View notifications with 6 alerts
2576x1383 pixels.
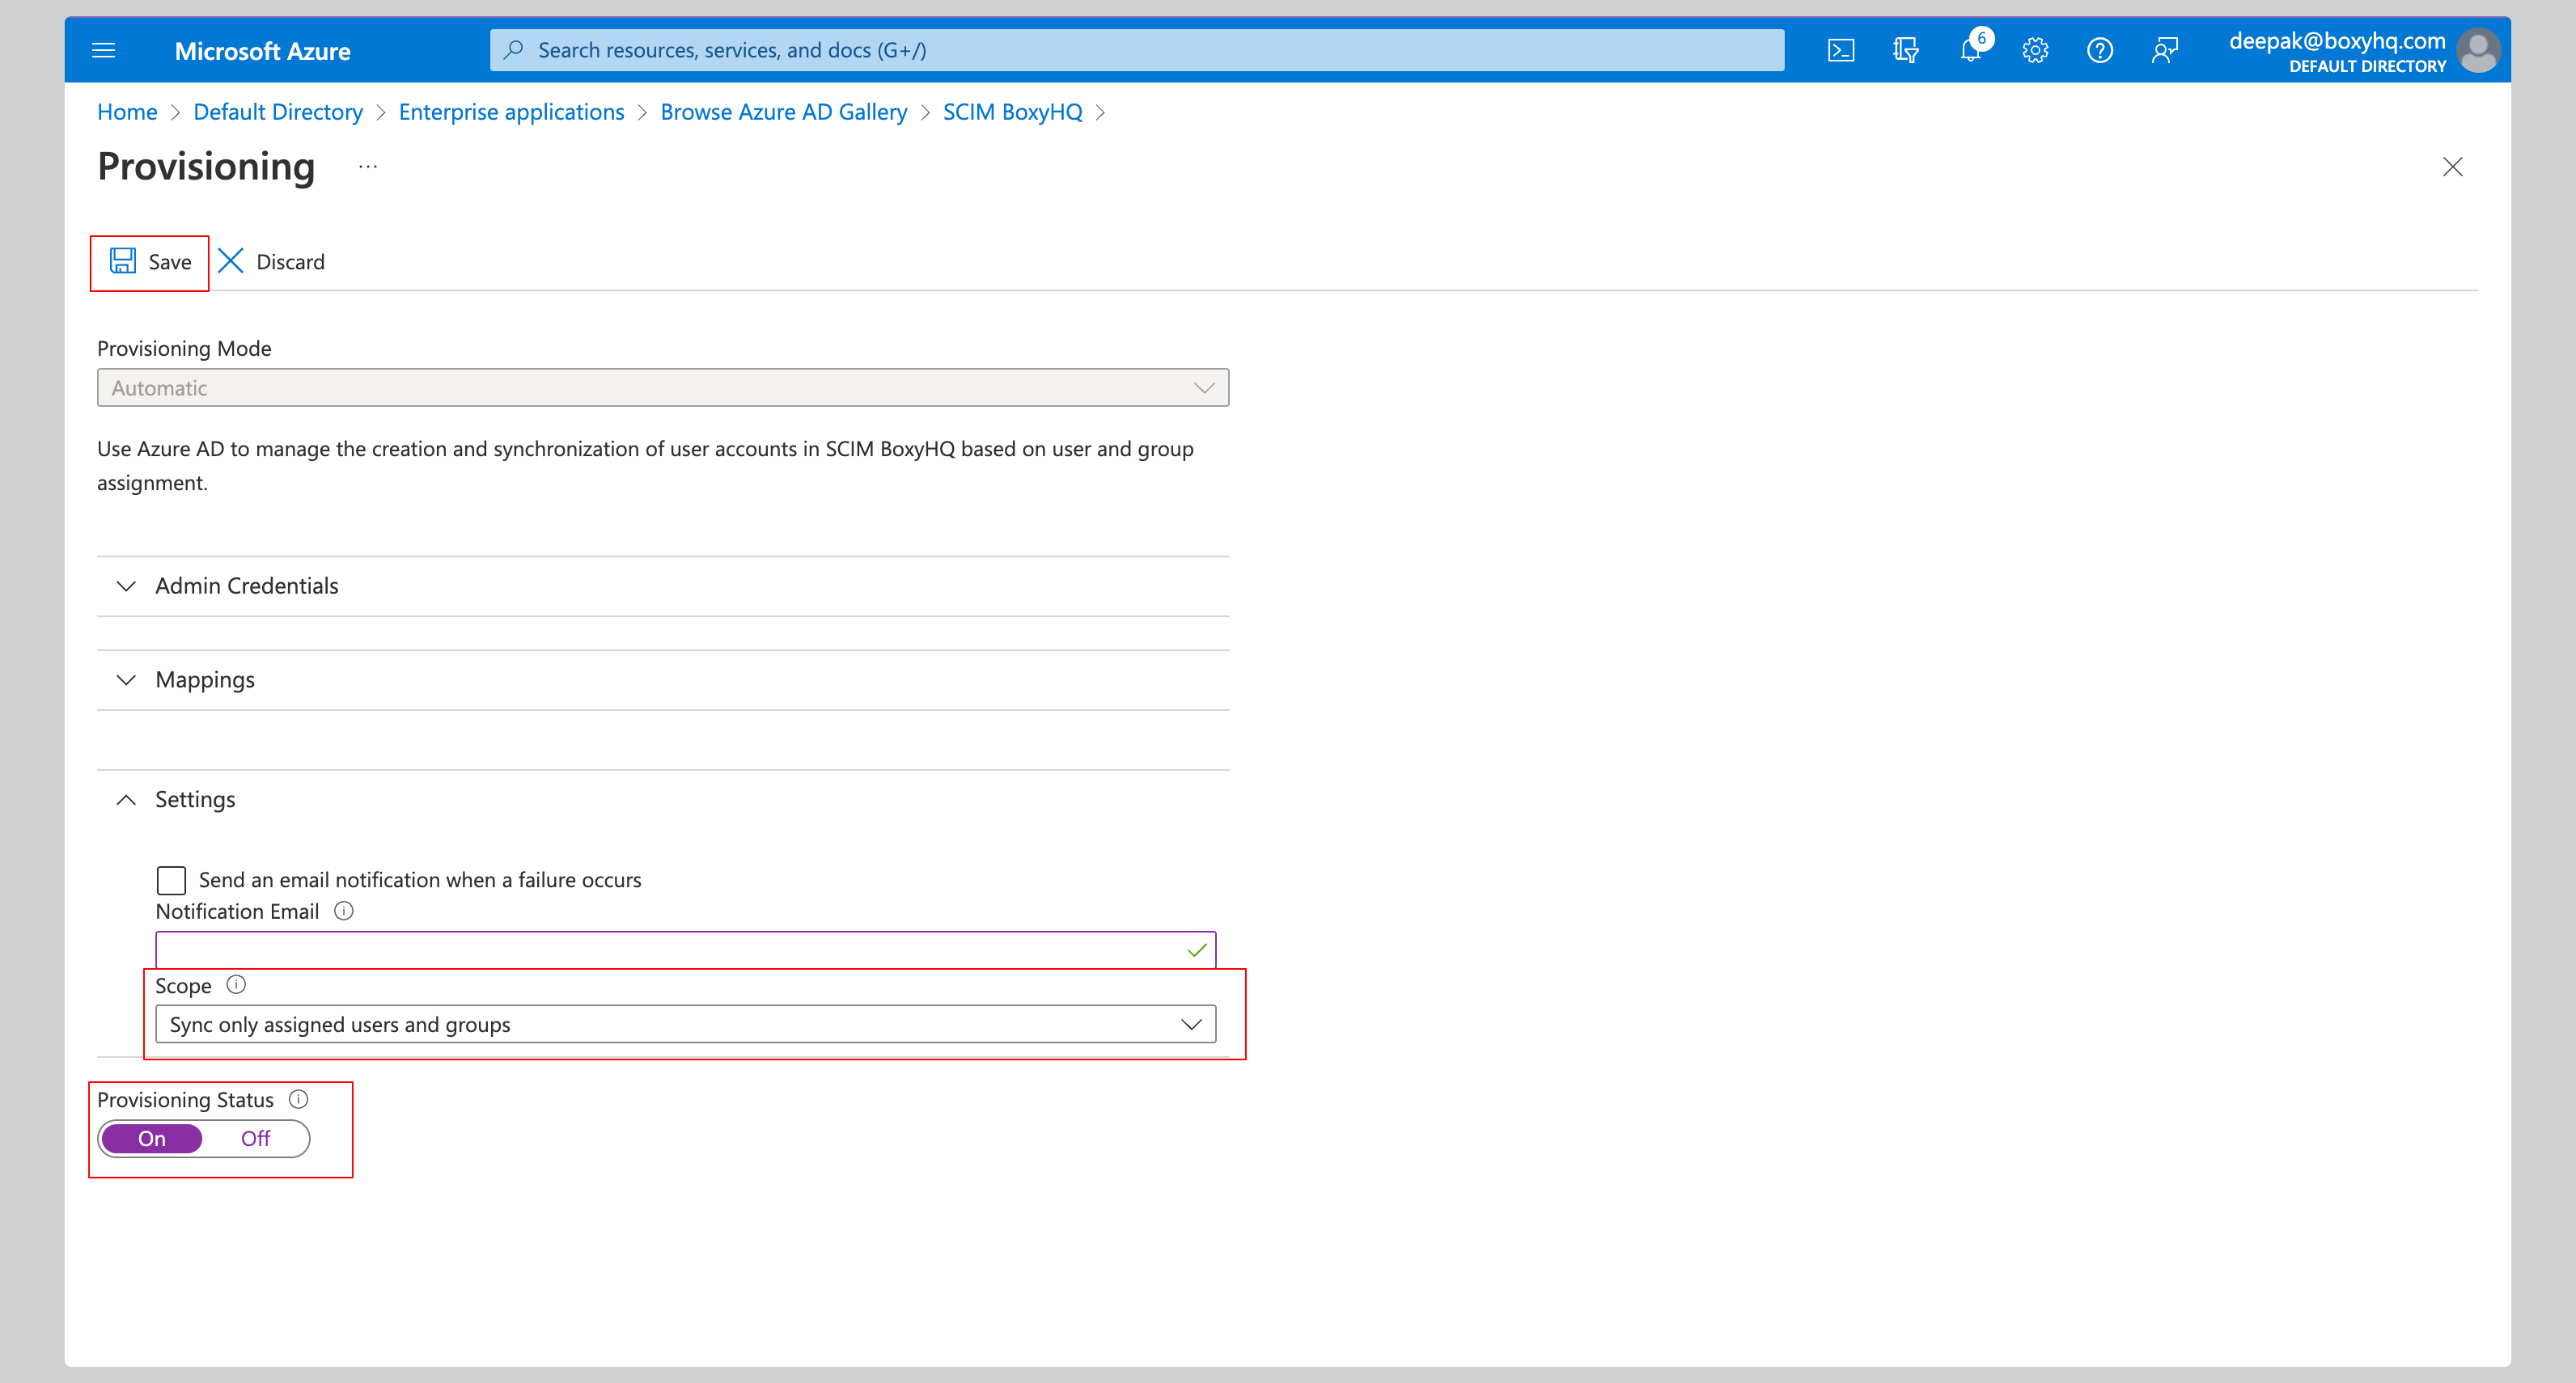pos(1970,49)
